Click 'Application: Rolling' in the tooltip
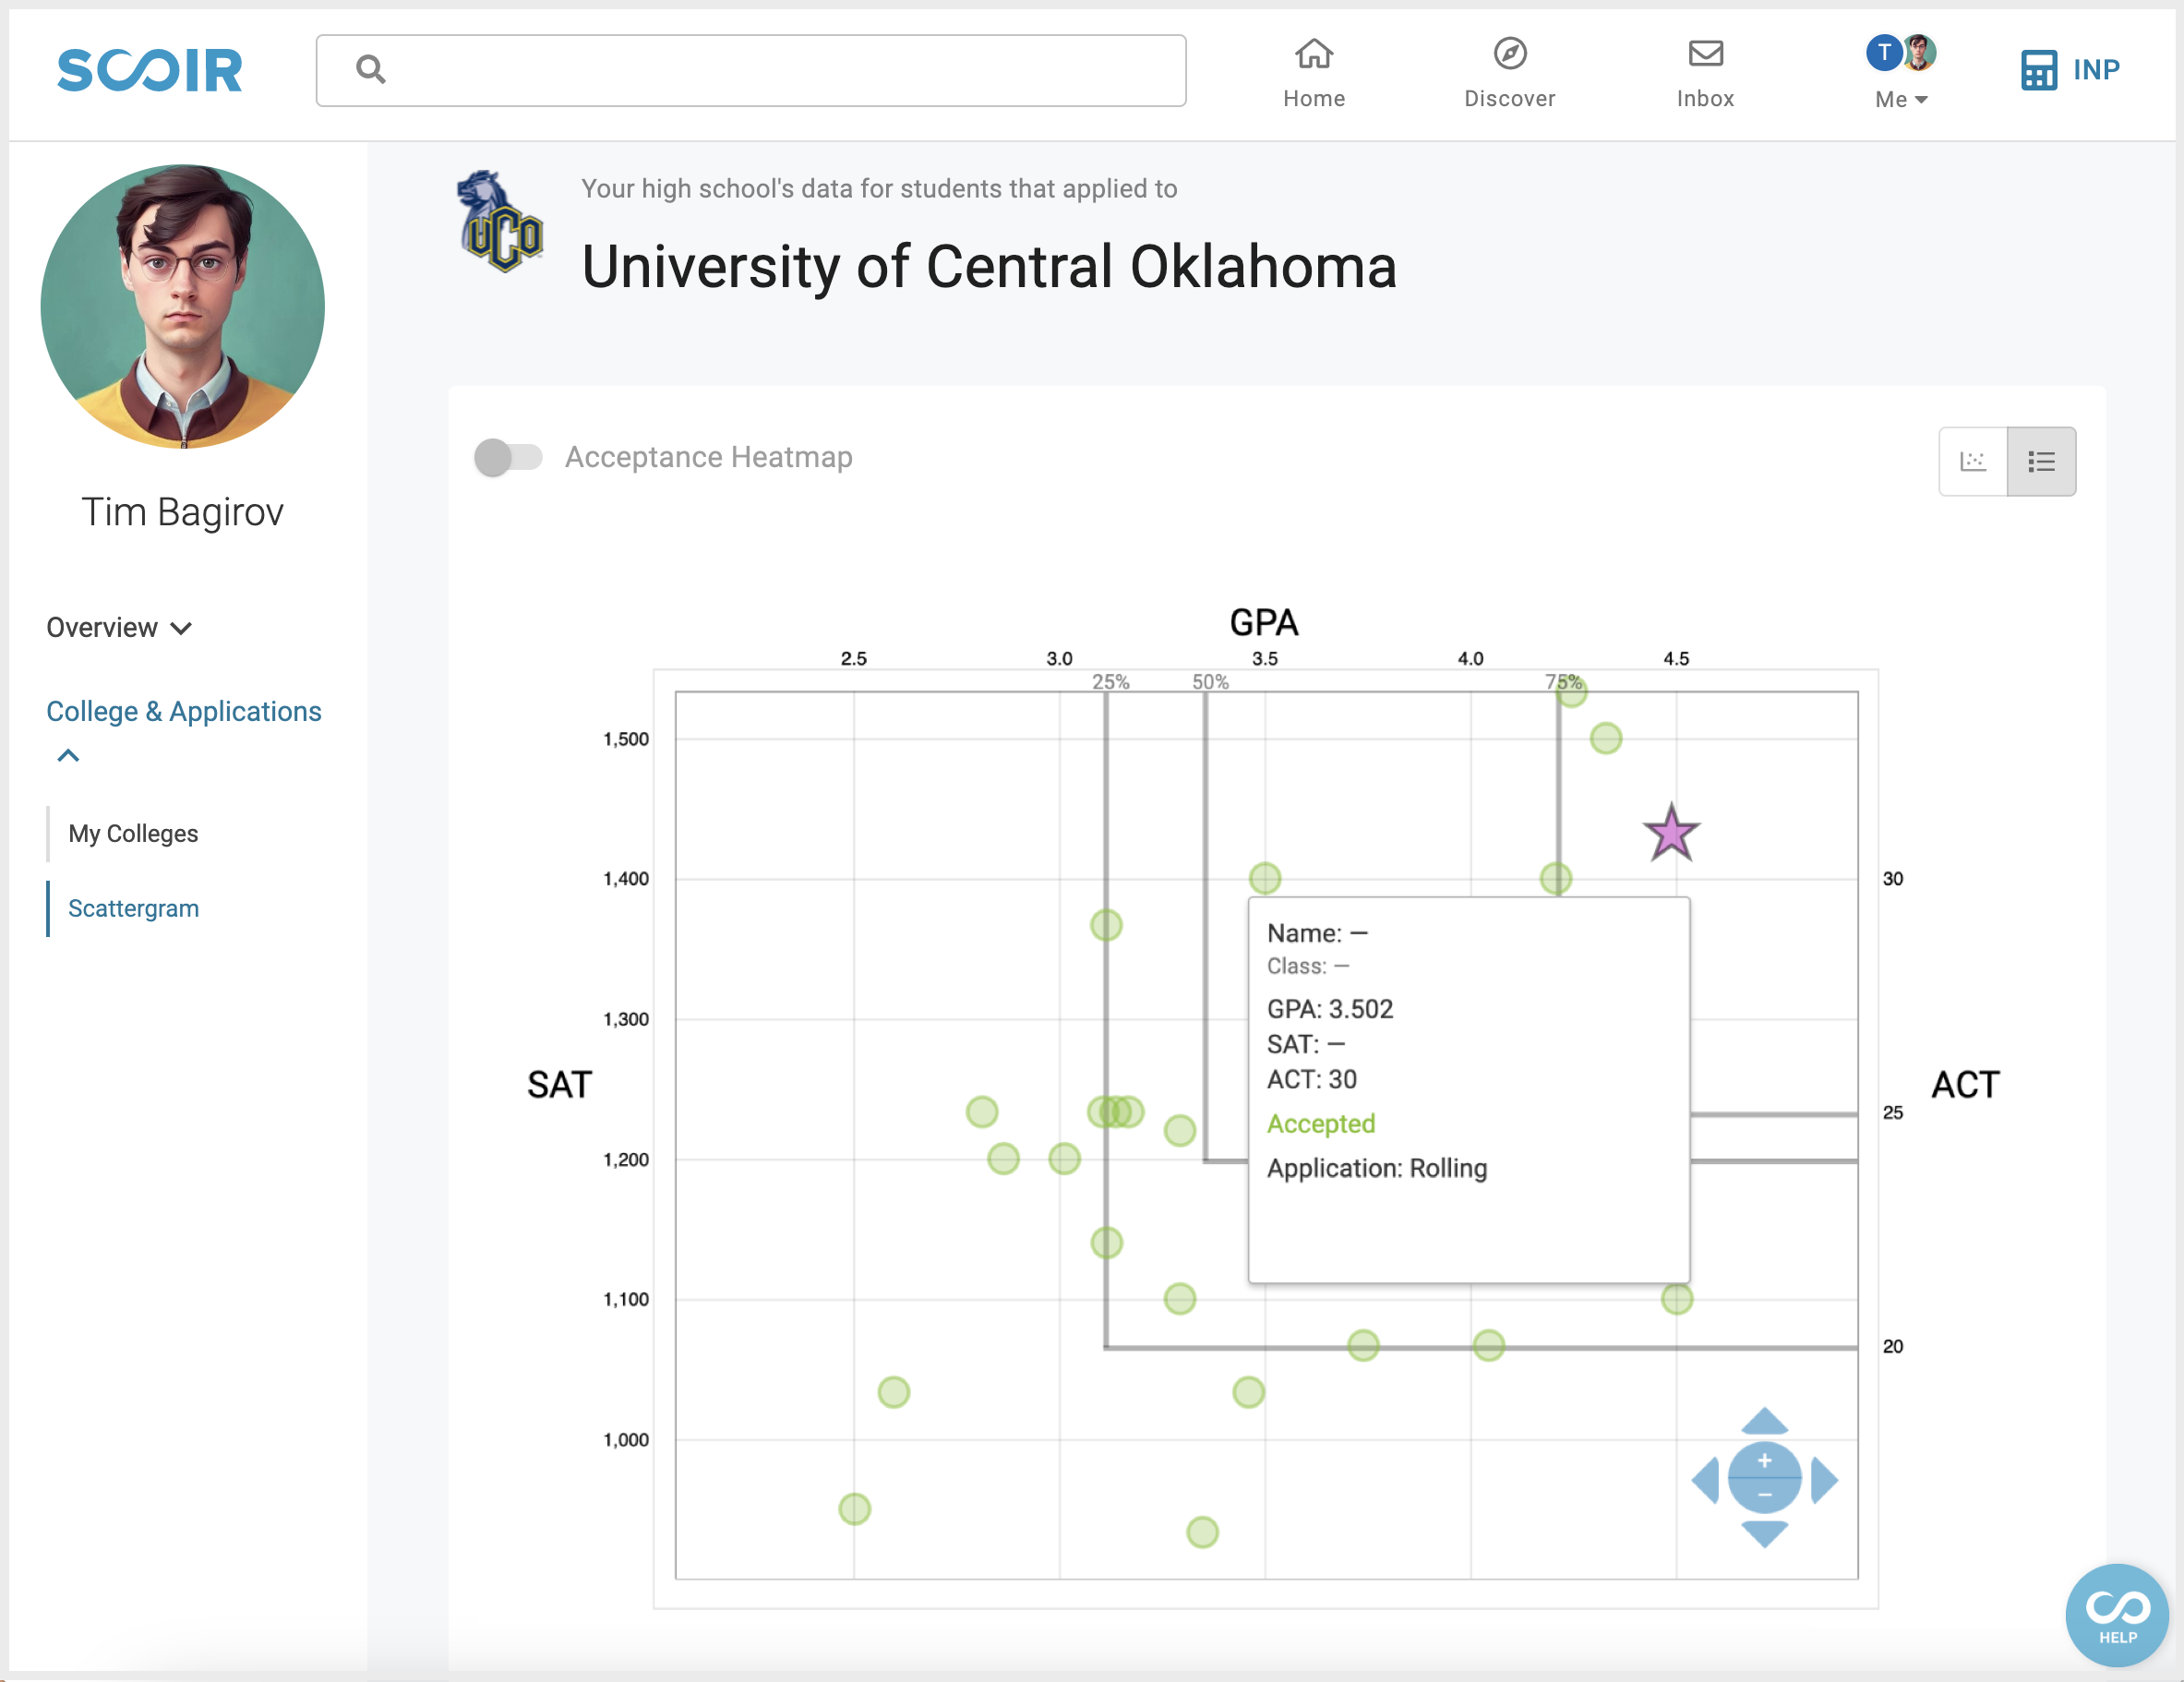 coord(1377,1168)
